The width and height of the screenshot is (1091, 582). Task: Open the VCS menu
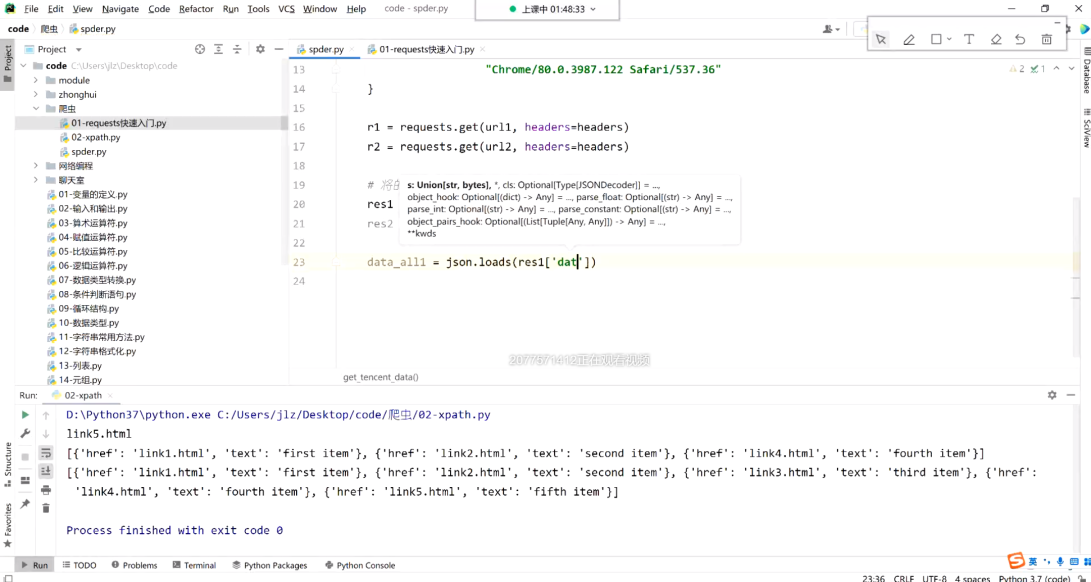pyautogui.click(x=286, y=9)
